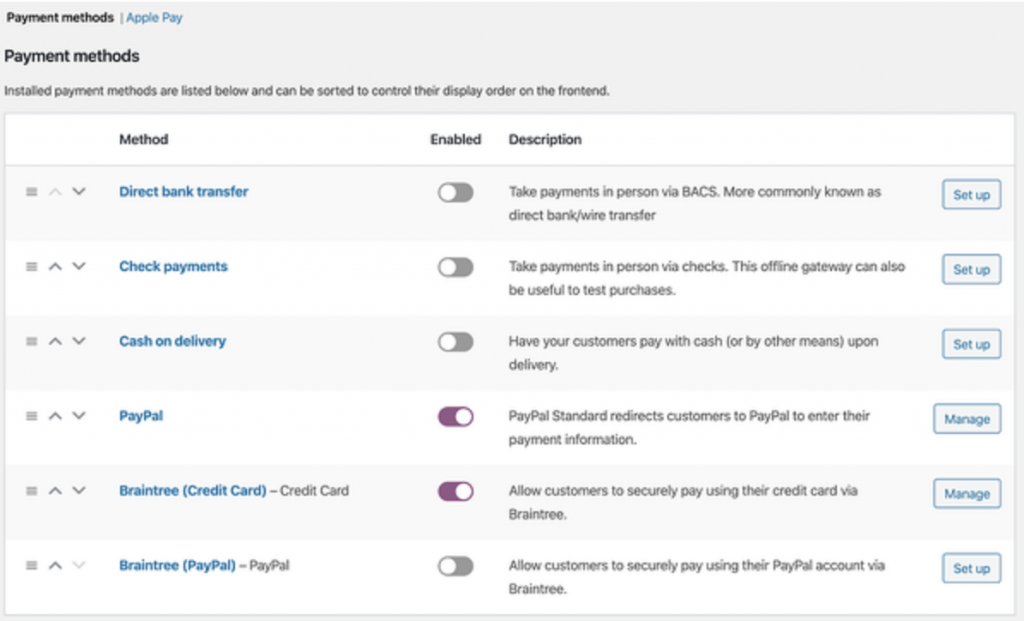Click the Take payments via BACS description
This screenshot has width=1024, height=621.
[x=695, y=204]
